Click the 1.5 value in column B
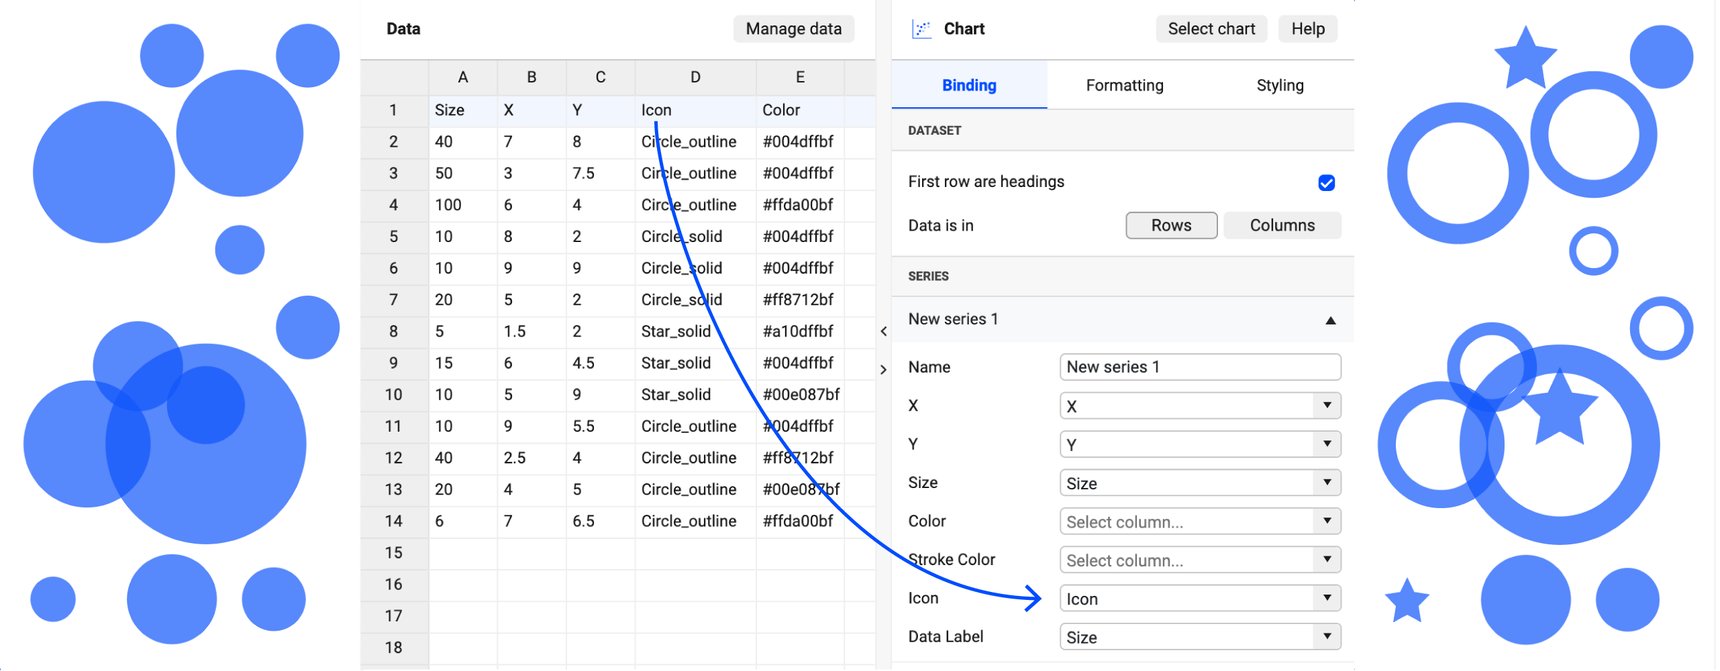 coord(531,331)
